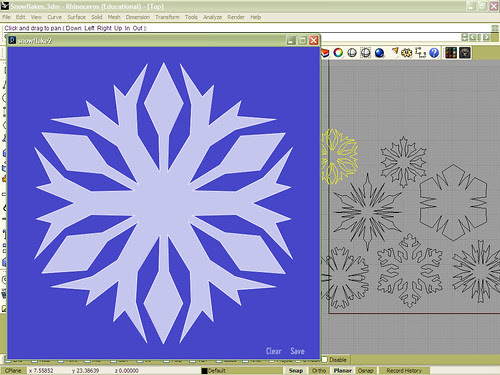This screenshot has width=500, height=375.
Task: Select the fern-like branched snowflake curve
Action: [x=410, y=270]
